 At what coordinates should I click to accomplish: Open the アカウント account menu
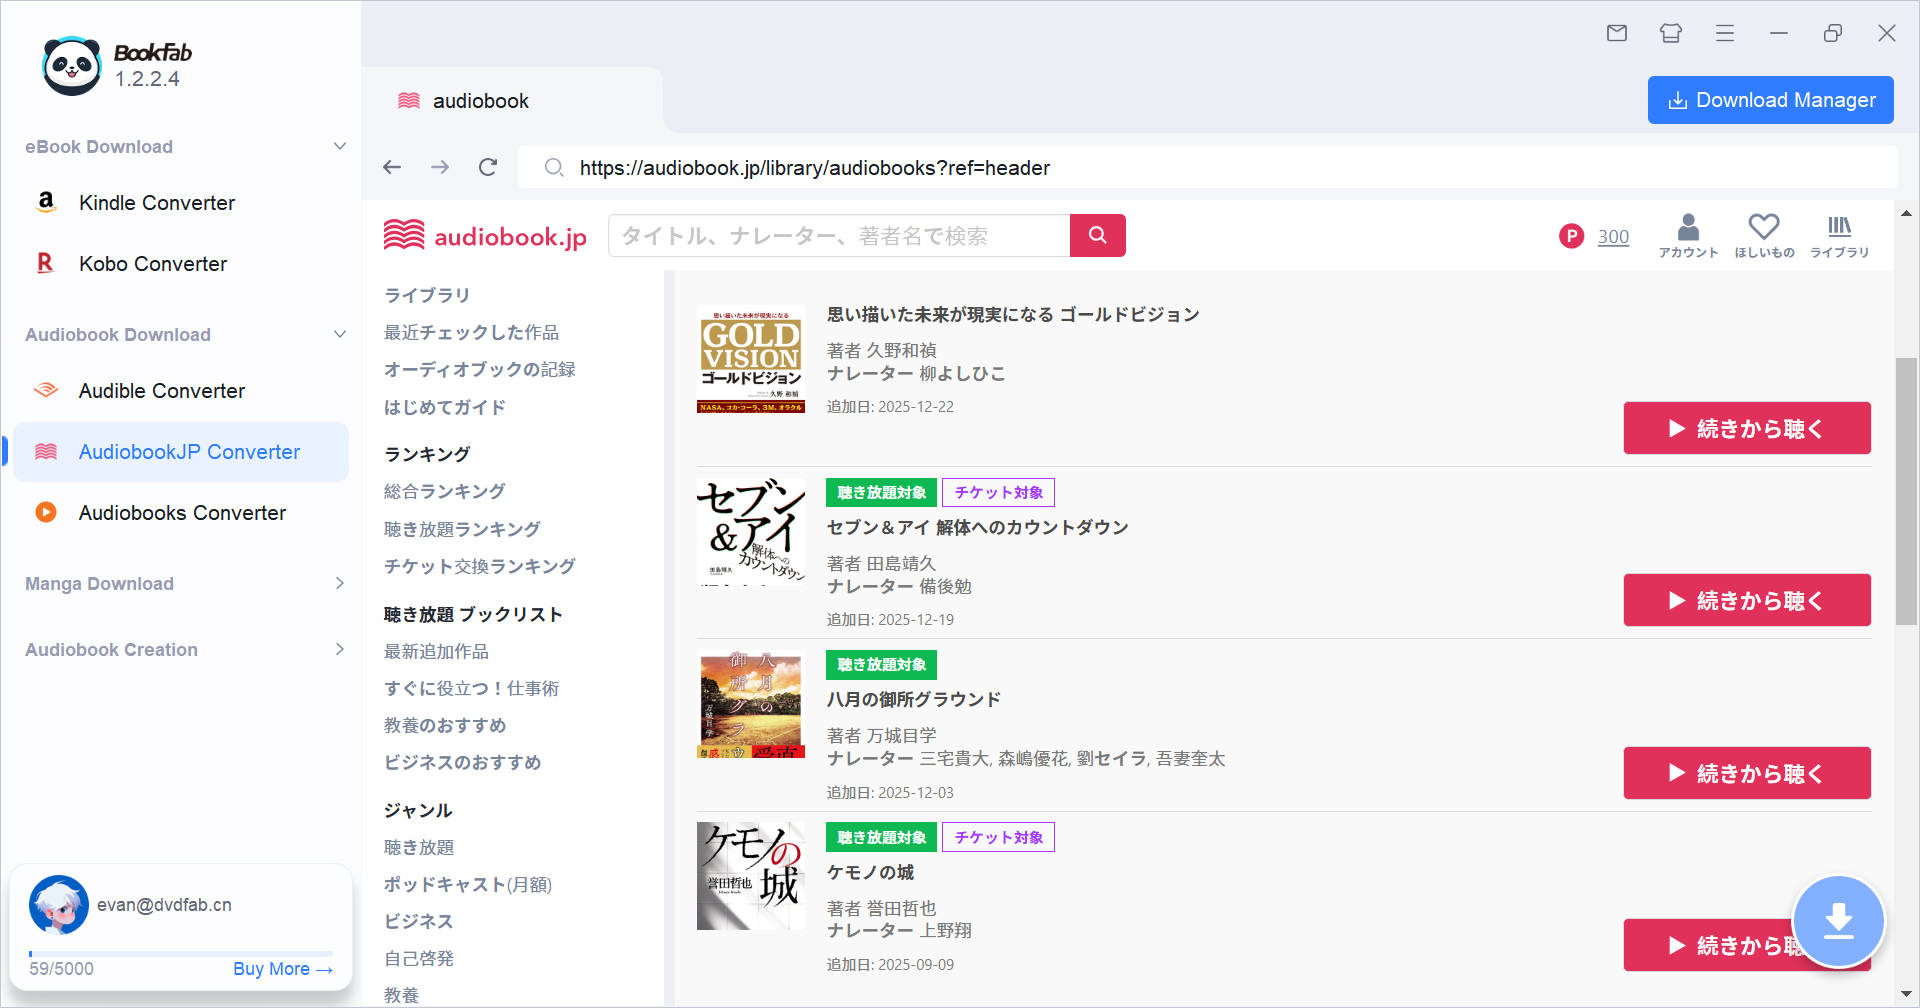(x=1688, y=235)
